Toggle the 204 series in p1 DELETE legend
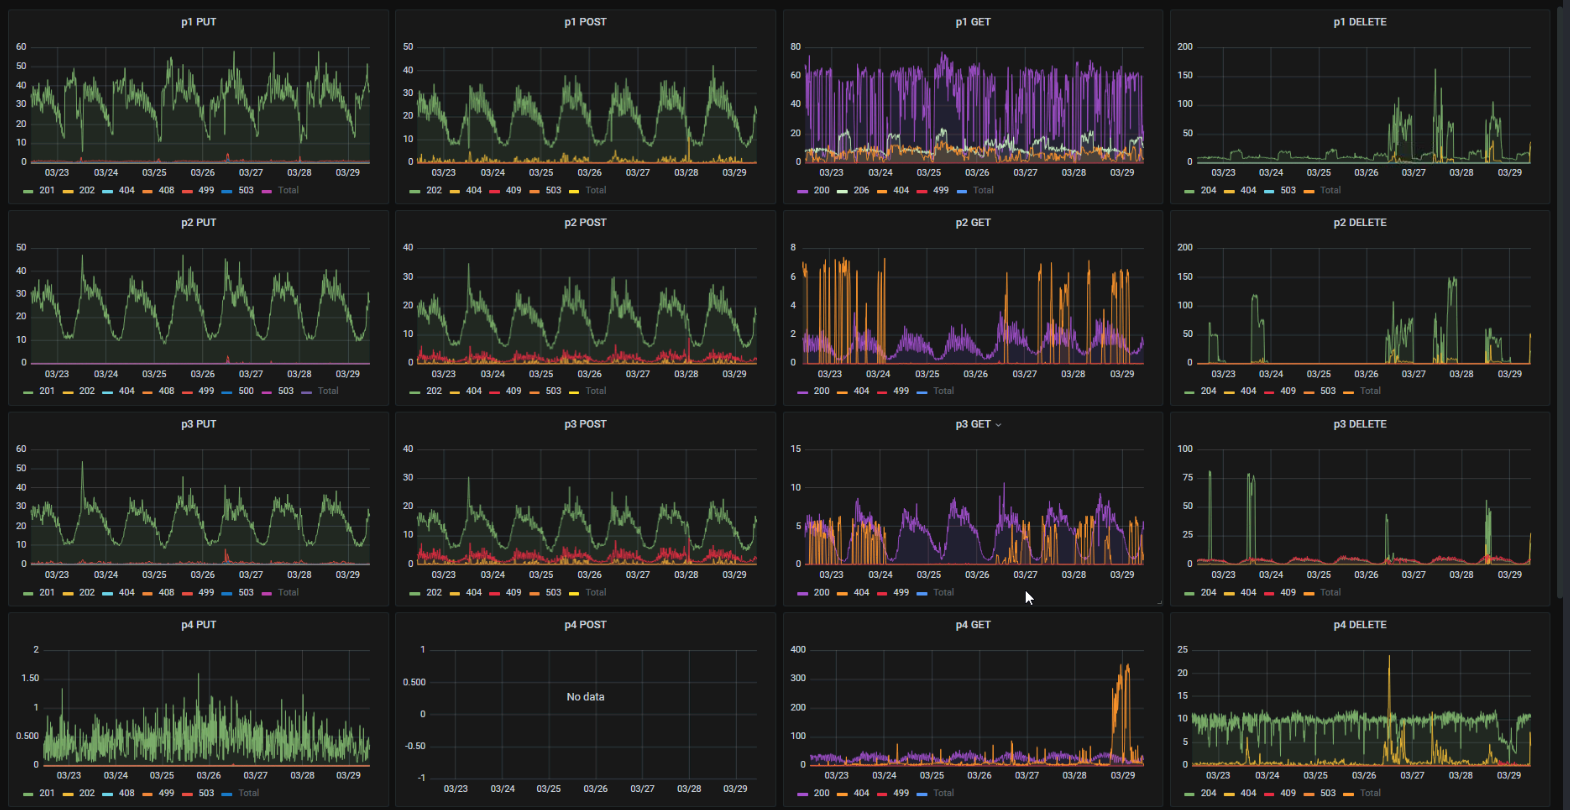The image size is (1570, 810). coord(1208,190)
